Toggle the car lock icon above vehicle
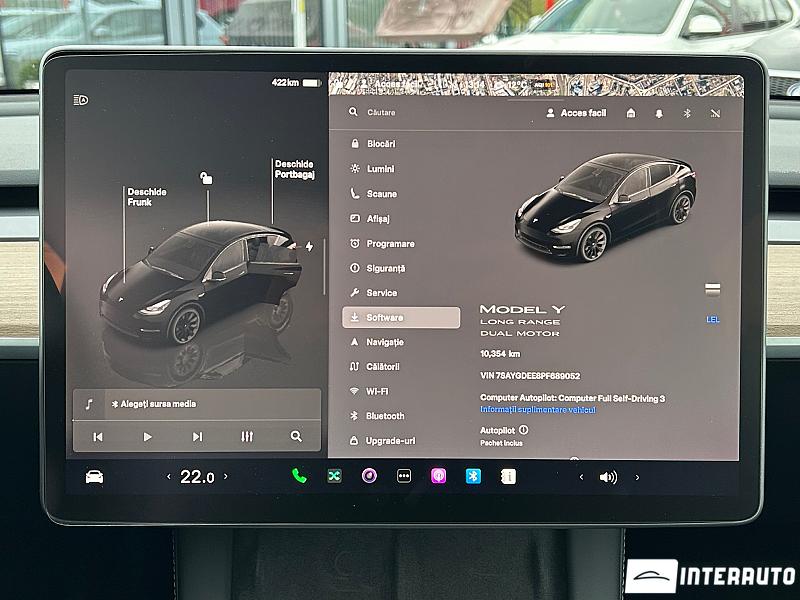 (x=206, y=179)
